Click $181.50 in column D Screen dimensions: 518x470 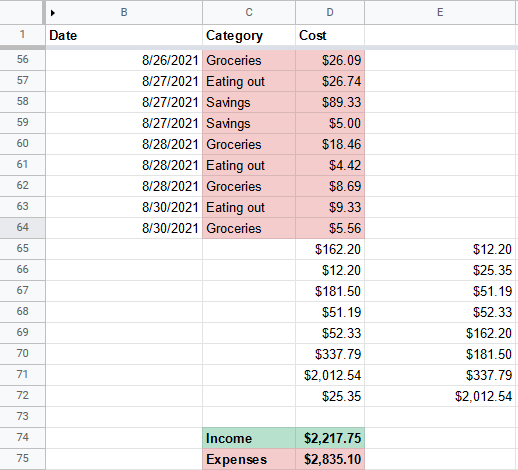tap(330, 291)
